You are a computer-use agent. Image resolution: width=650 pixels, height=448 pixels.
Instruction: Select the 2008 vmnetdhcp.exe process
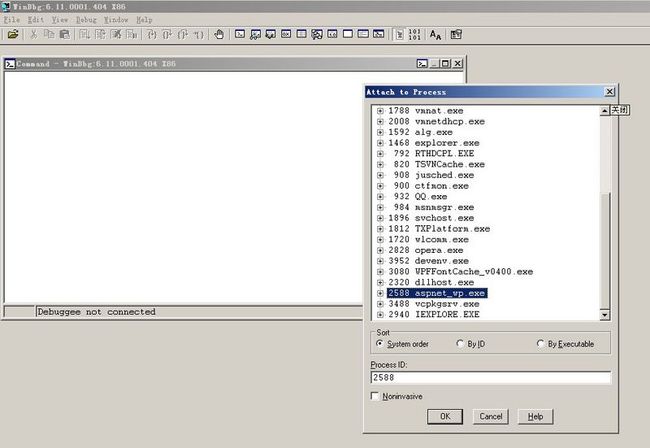(437, 121)
